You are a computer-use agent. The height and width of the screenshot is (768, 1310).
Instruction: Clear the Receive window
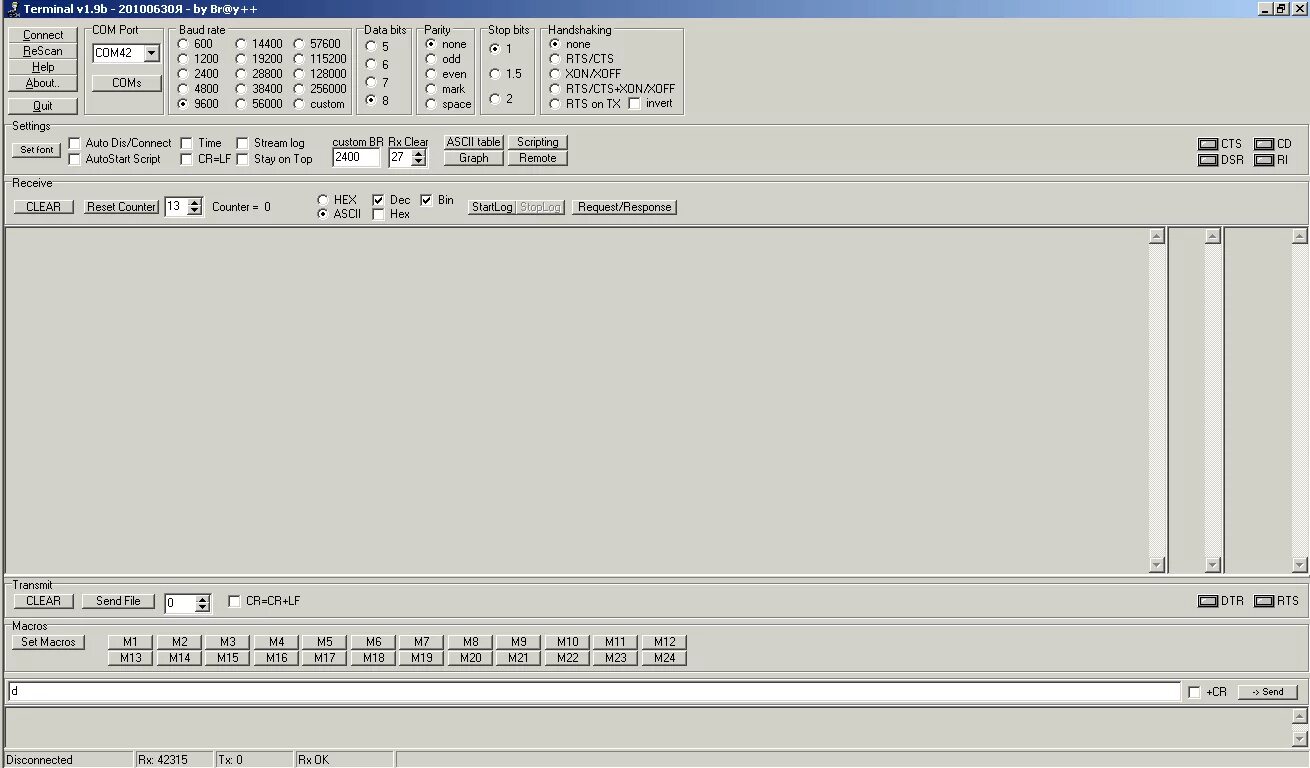[43, 207]
